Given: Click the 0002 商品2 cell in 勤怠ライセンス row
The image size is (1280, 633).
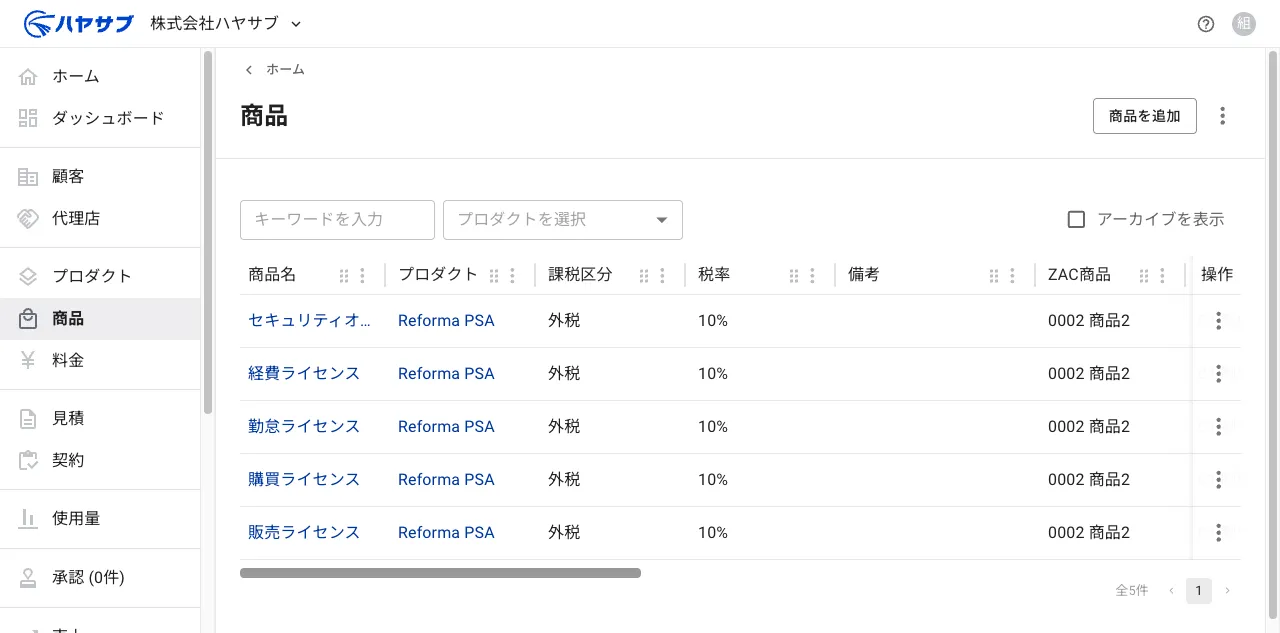Looking at the screenshot, I should (x=1089, y=426).
